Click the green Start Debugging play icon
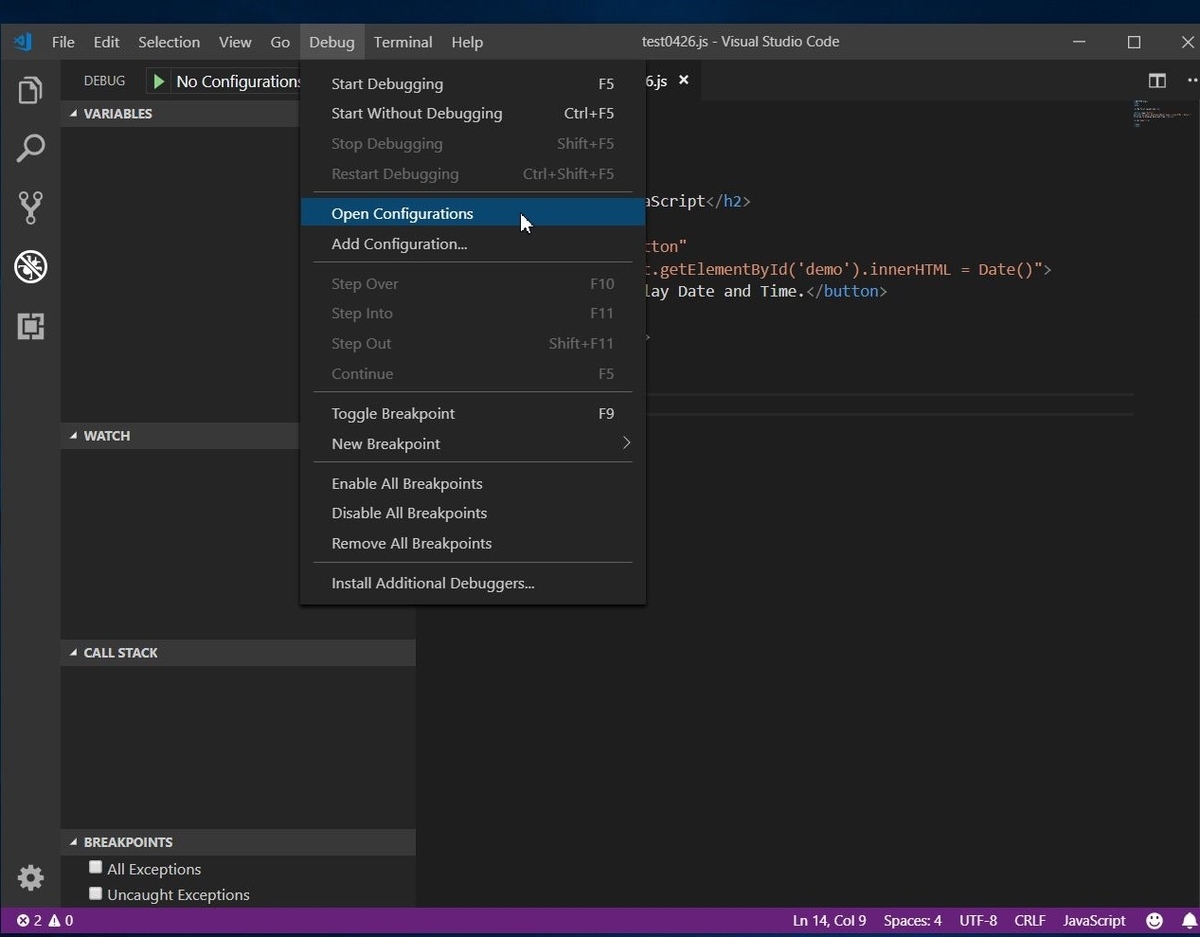Screen dimensions: 1200x937 (159, 81)
